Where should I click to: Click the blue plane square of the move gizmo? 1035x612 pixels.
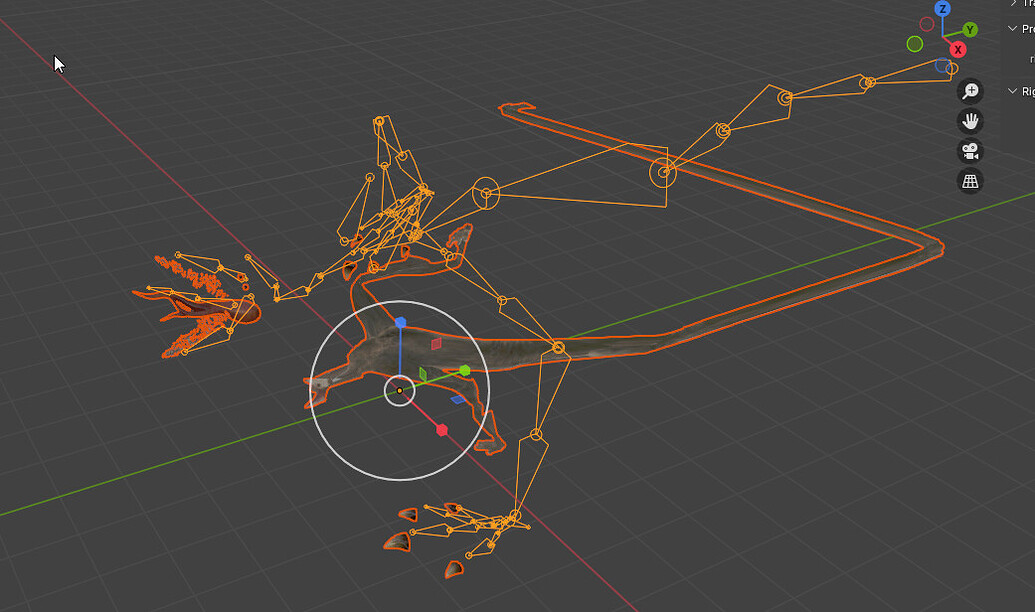click(458, 399)
